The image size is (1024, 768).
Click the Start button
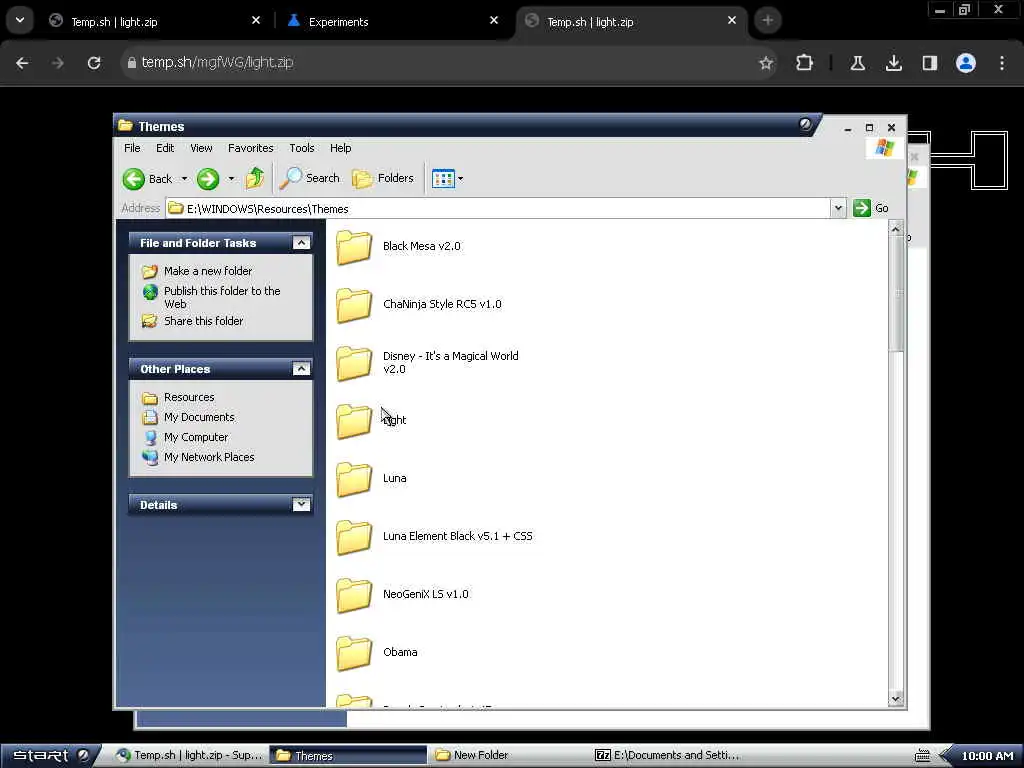pos(50,756)
